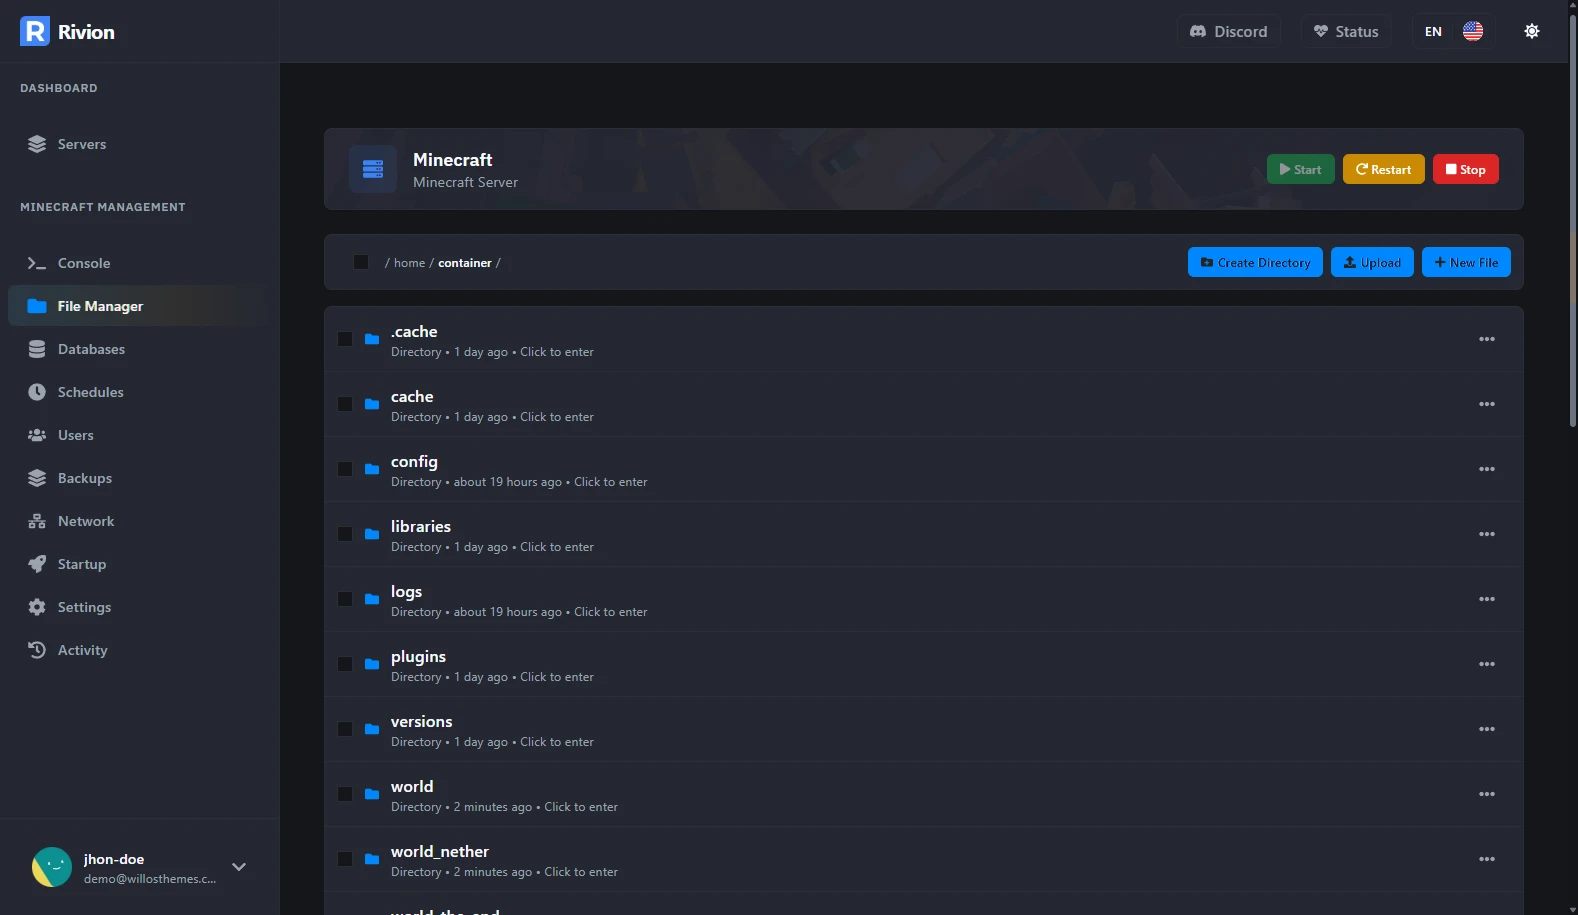Open folder icon for libraries directory
This screenshot has width=1578, height=915.
[x=372, y=535]
